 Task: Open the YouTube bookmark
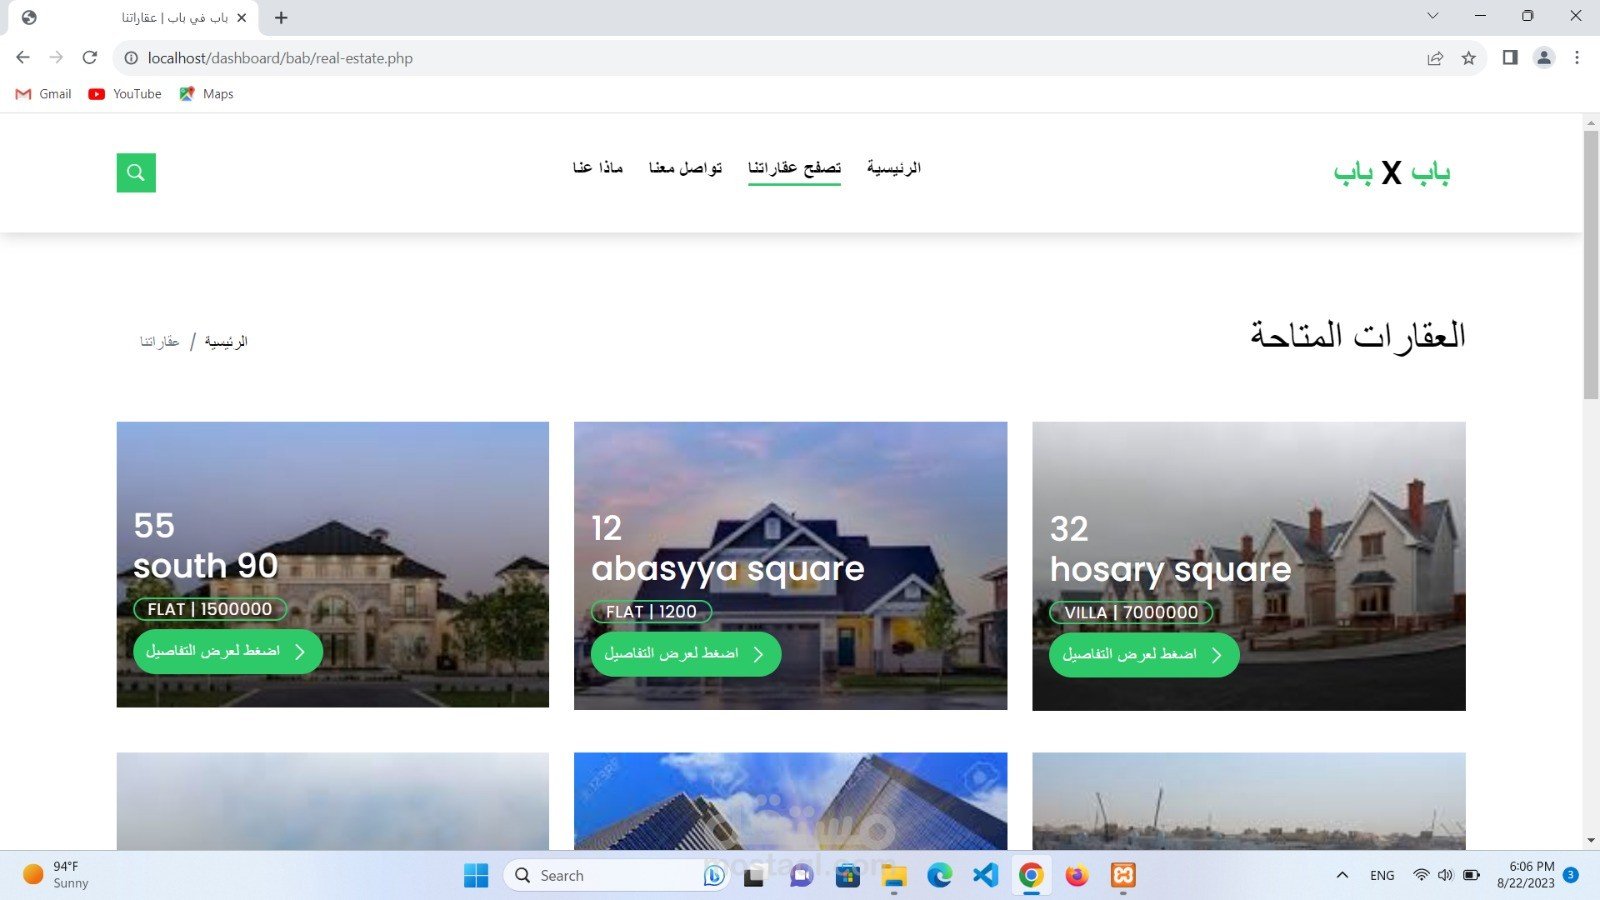click(125, 94)
